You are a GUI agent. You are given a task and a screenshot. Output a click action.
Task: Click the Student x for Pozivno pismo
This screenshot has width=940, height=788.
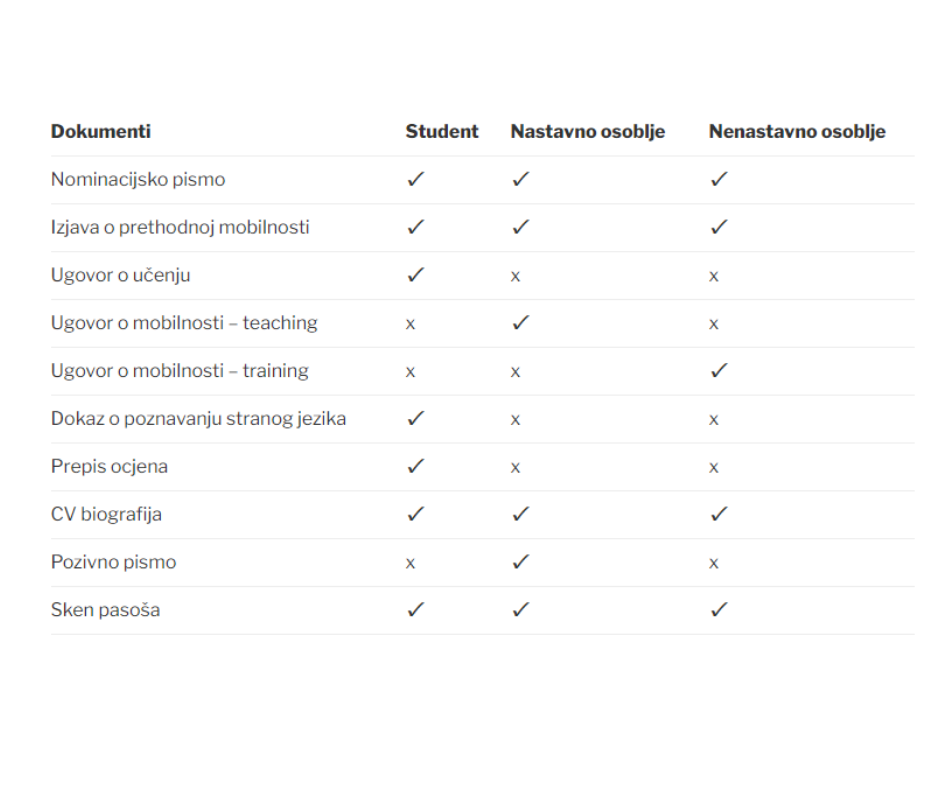pos(410,563)
